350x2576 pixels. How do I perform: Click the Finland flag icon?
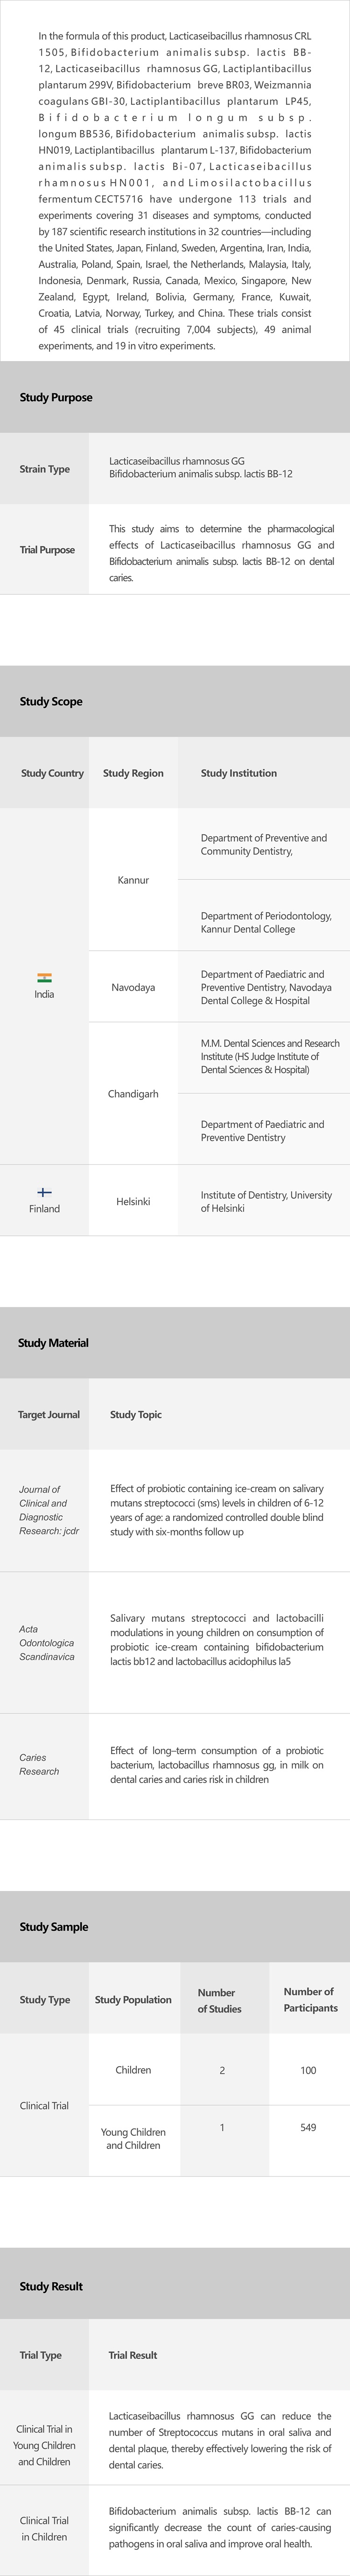44,1192
